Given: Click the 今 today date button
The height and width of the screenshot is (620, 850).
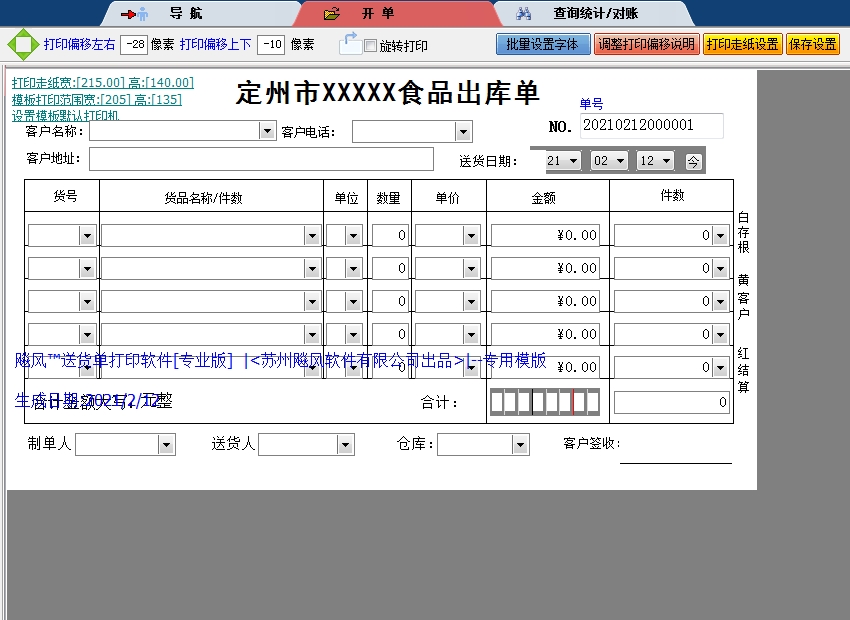Looking at the screenshot, I should click(x=694, y=161).
